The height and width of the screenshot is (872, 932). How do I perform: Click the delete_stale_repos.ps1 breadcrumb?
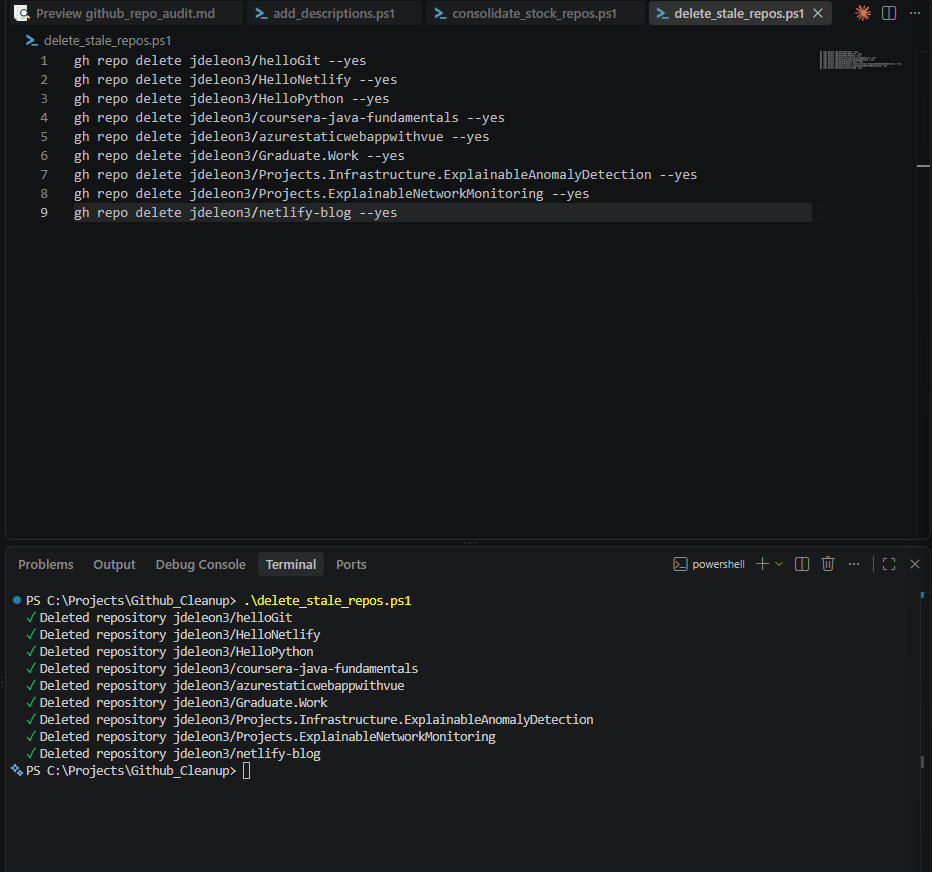(x=107, y=40)
